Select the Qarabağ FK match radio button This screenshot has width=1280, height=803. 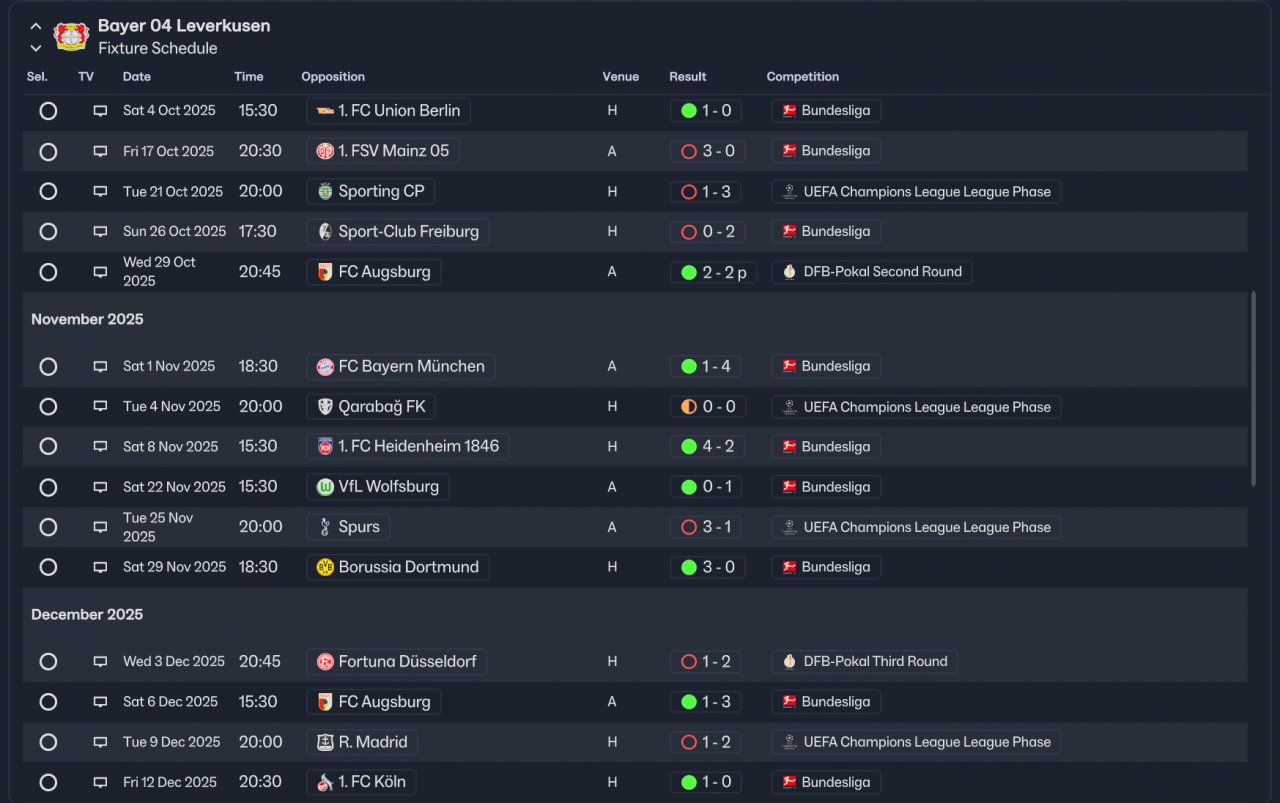click(x=48, y=407)
